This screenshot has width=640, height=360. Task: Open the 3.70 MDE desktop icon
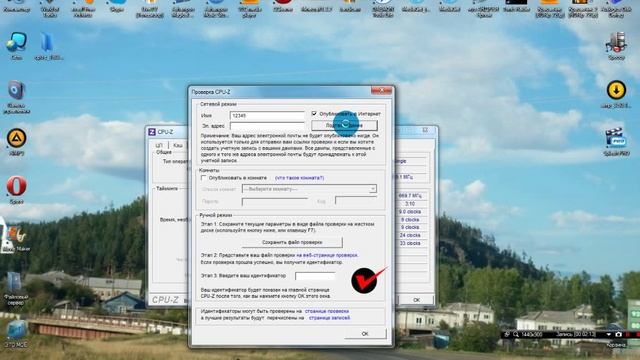click(16, 331)
